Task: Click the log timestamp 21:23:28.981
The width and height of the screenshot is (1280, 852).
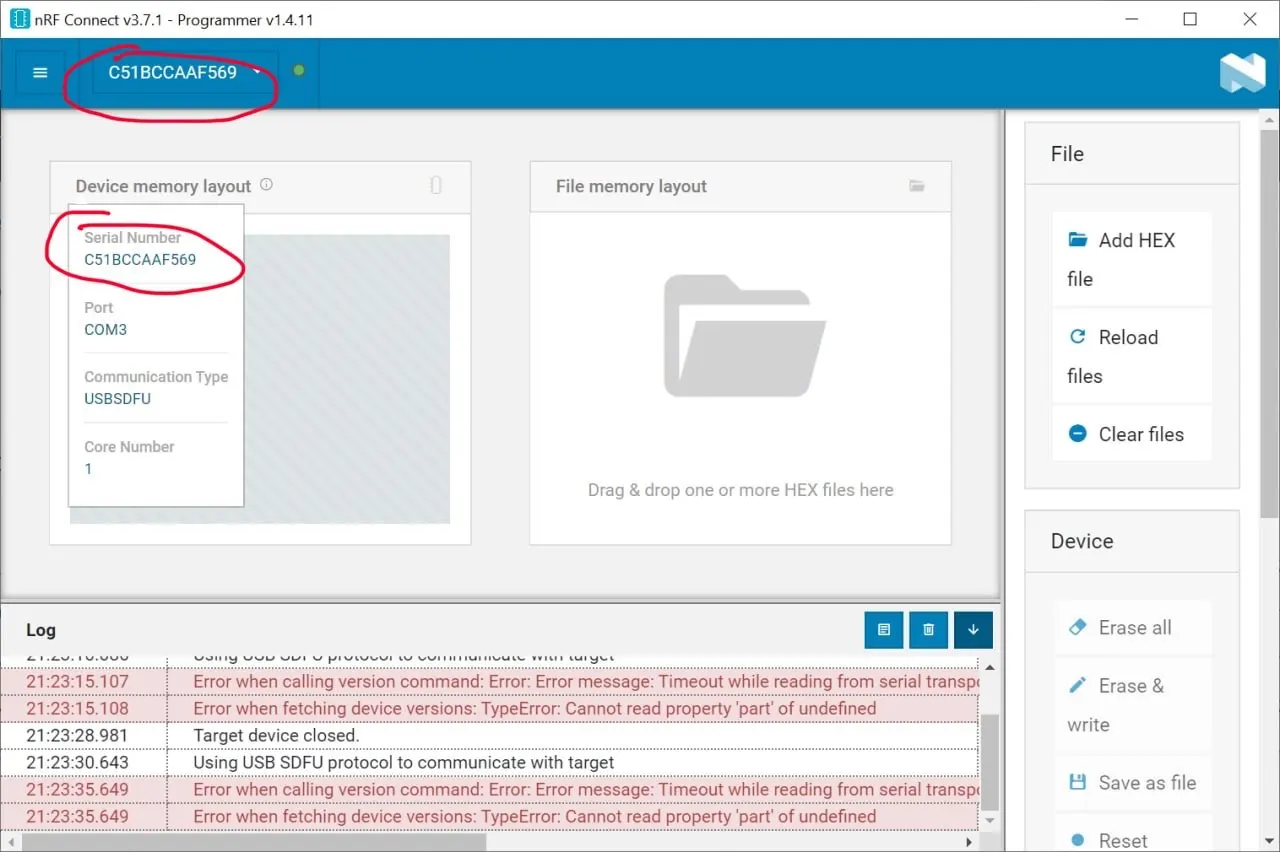Action: pos(78,736)
